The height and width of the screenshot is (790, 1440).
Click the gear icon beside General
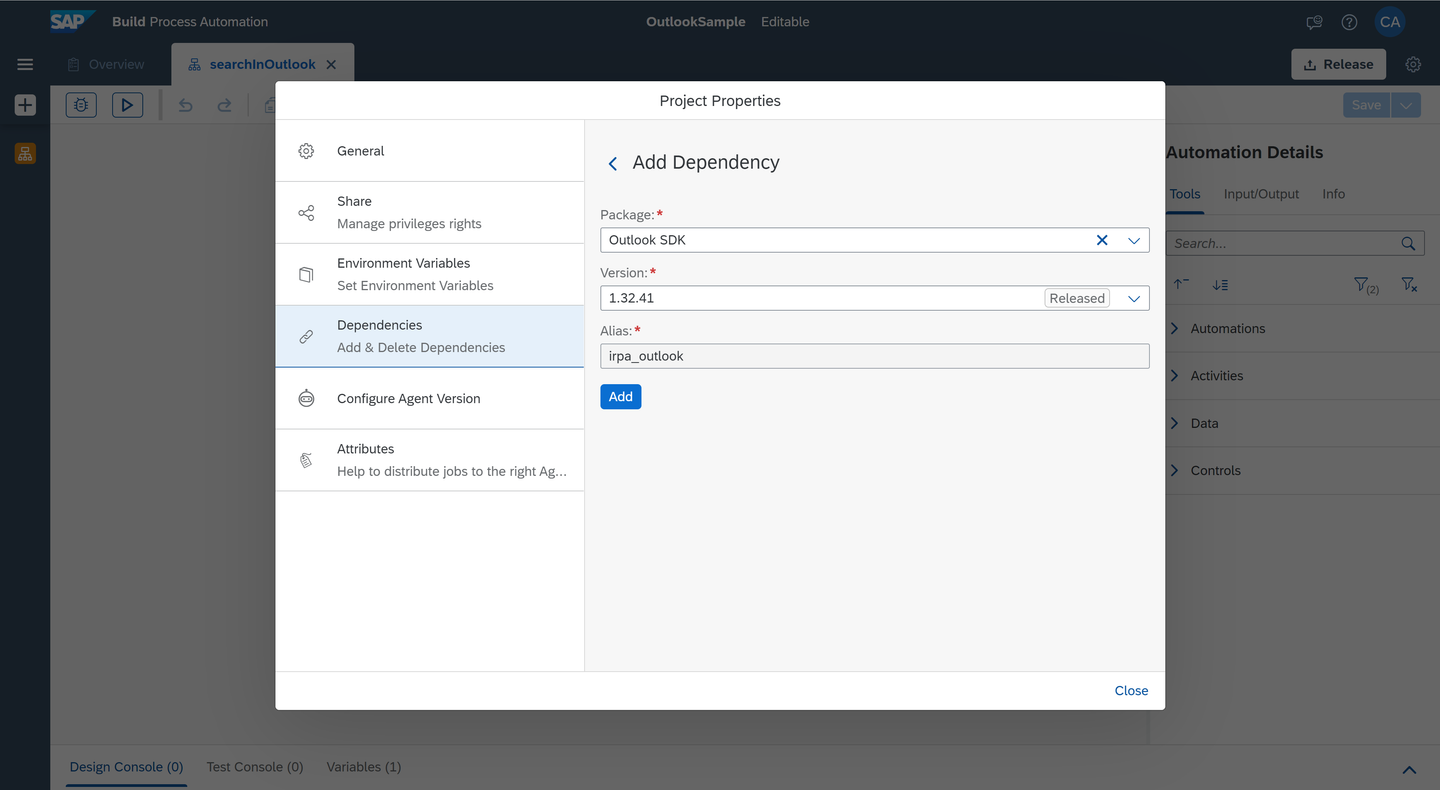coord(306,151)
